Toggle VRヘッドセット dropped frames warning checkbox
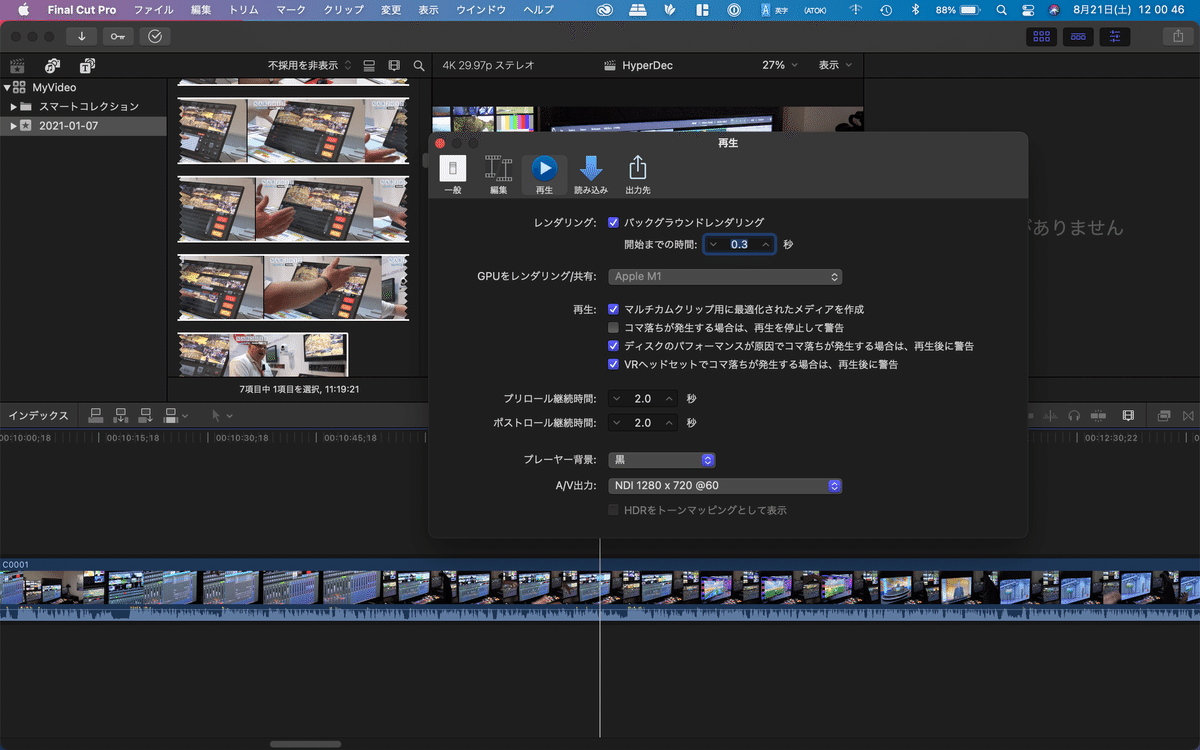Image resolution: width=1200 pixels, height=750 pixels. click(x=613, y=365)
